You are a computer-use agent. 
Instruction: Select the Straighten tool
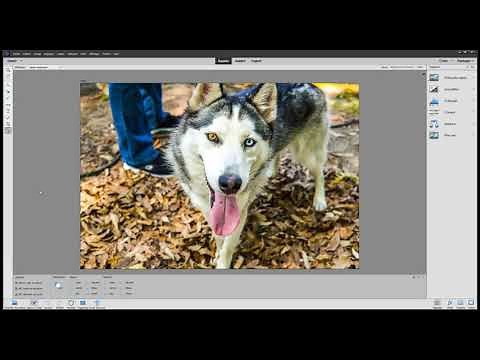pyautogui.click(x=8, y=105)
